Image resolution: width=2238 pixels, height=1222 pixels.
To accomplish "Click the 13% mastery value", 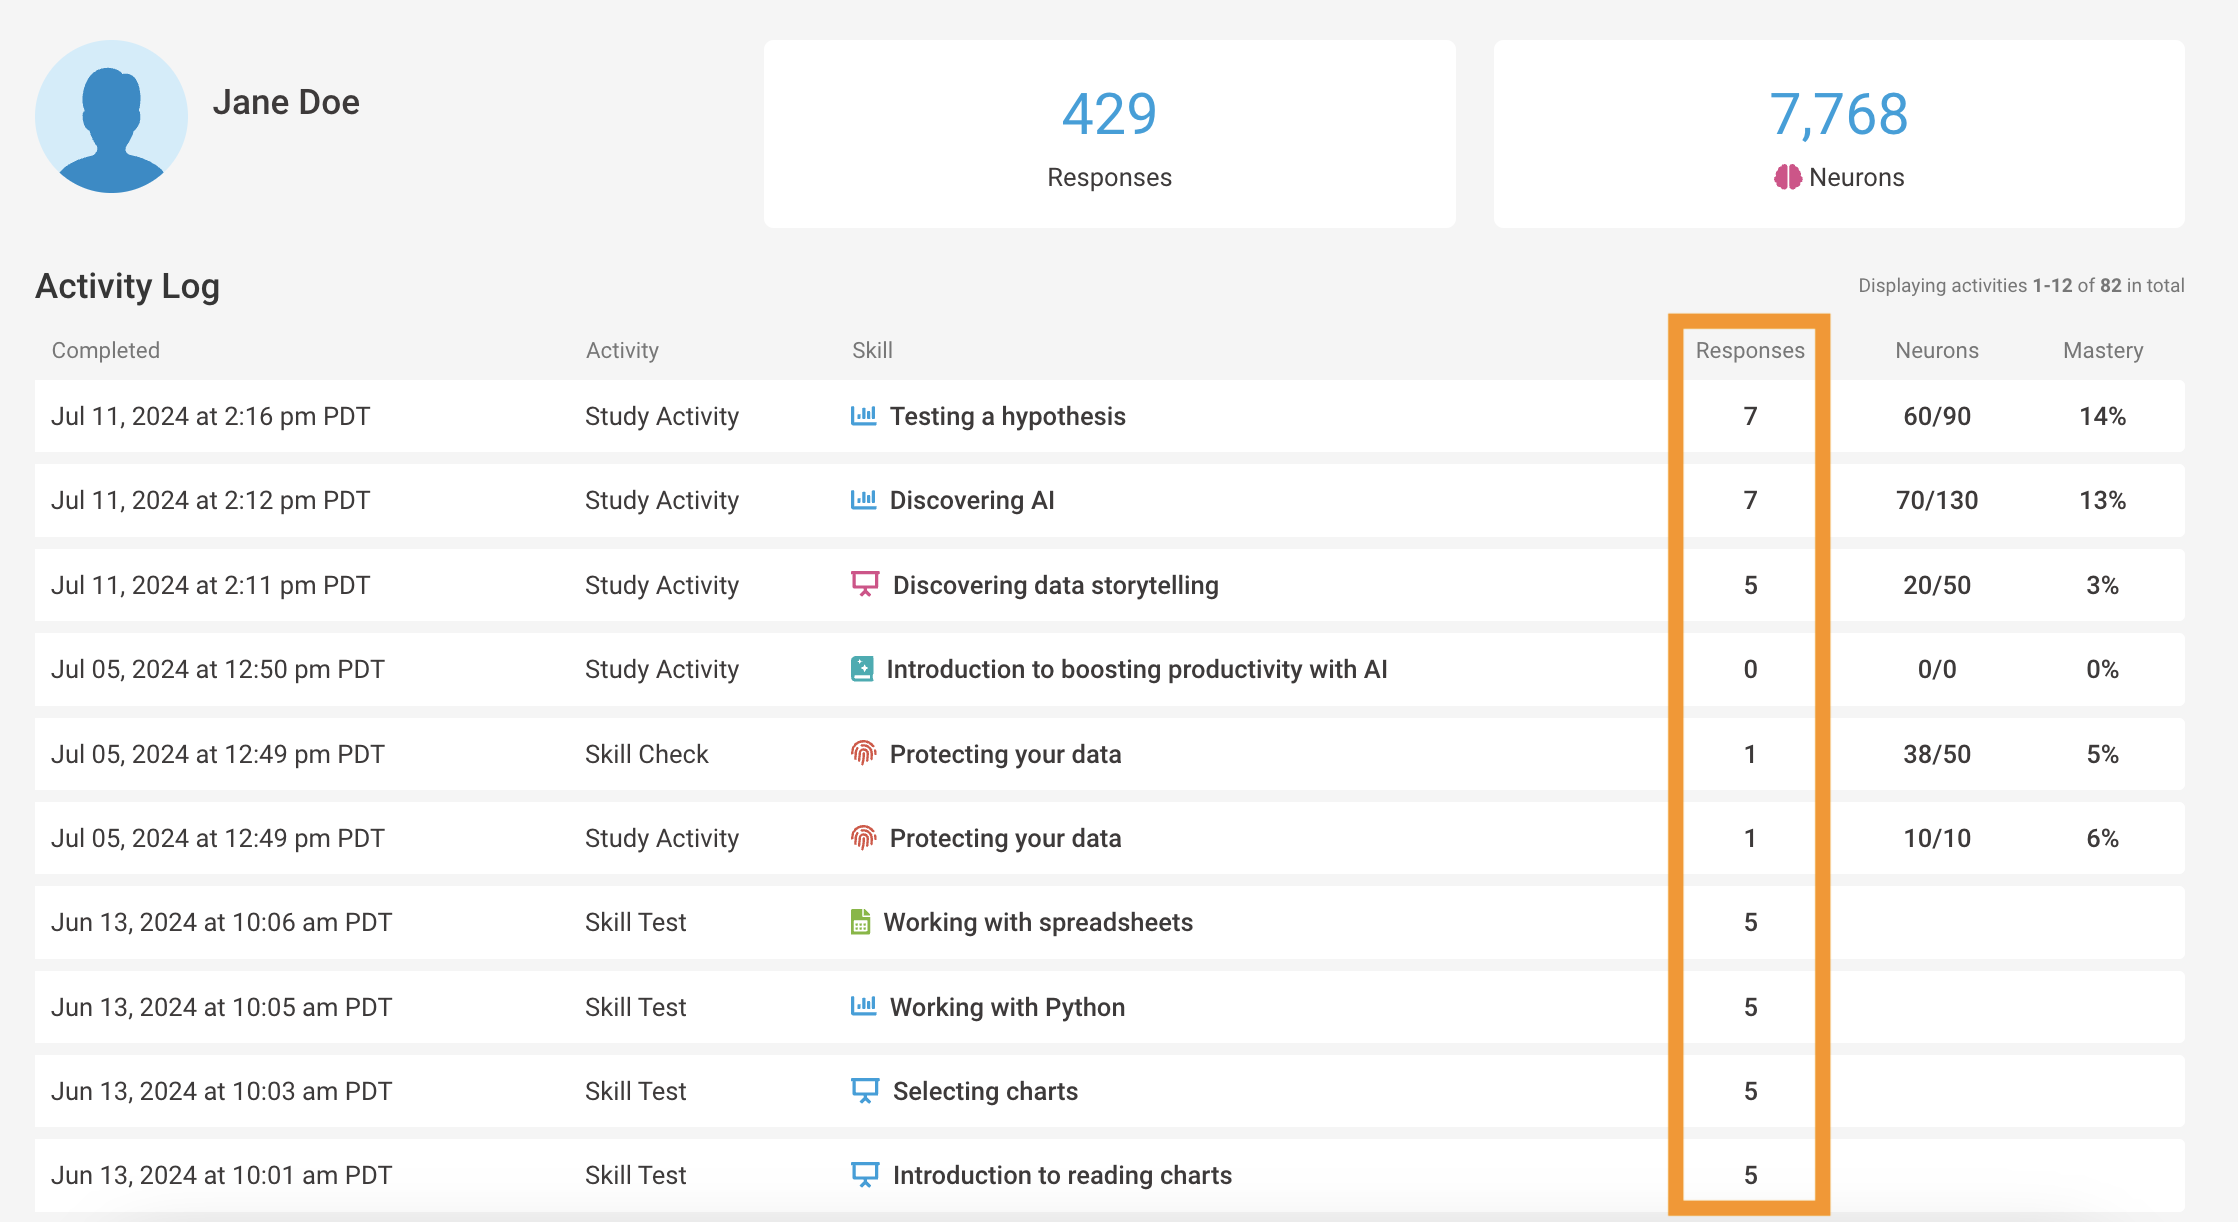I will coord(2103,500).
